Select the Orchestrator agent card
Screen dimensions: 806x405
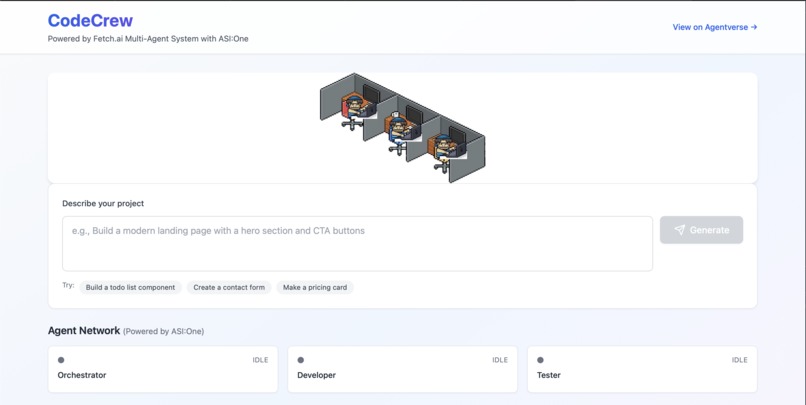click(x=162, y=369)
